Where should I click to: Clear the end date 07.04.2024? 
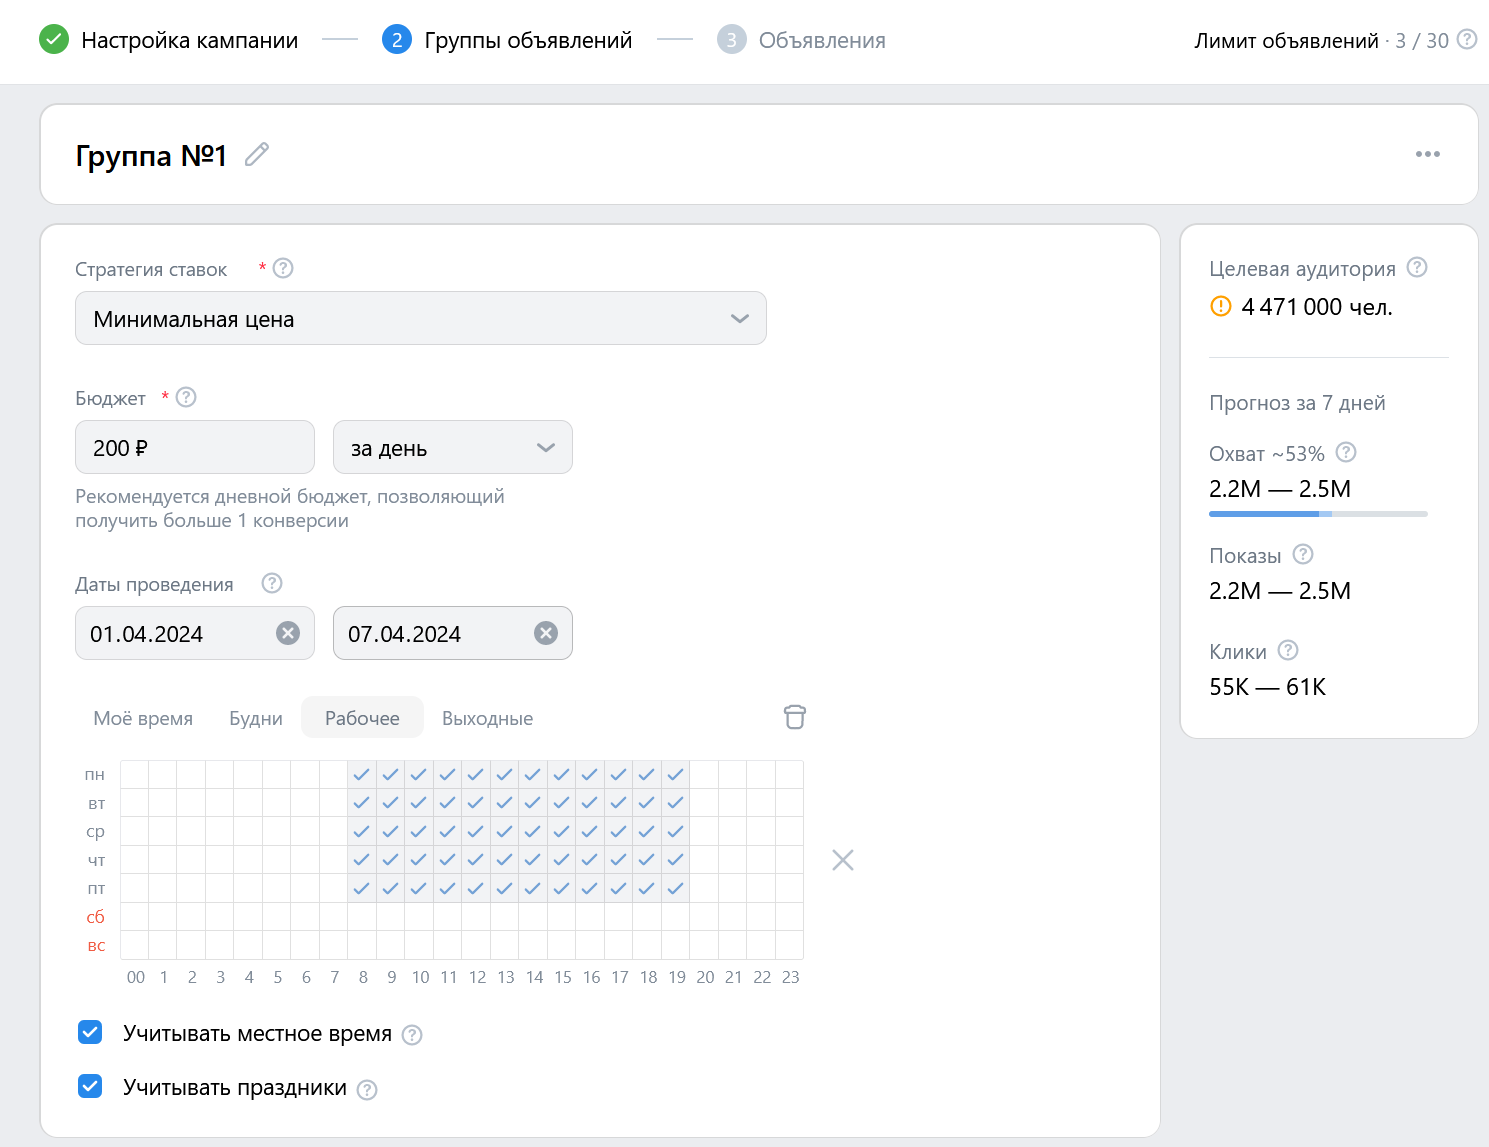(546, 633)
